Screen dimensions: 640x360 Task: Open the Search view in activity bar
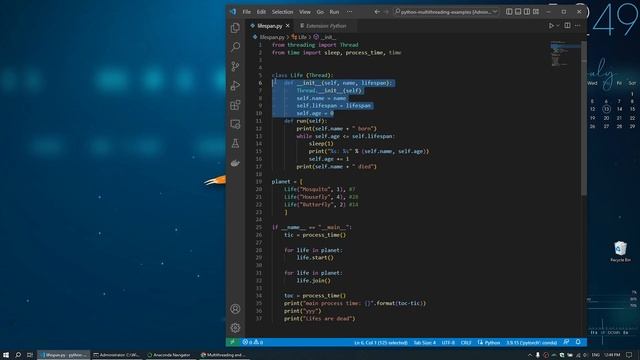[x=235, y=47]
